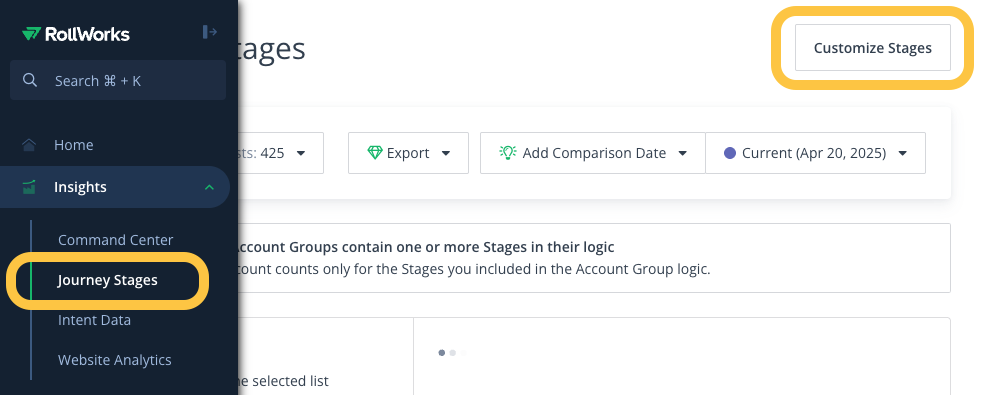Click the purple dot beside Current
Image resolution: width=981 pixels, height=395 pixels.
click(x=729, y=153)
